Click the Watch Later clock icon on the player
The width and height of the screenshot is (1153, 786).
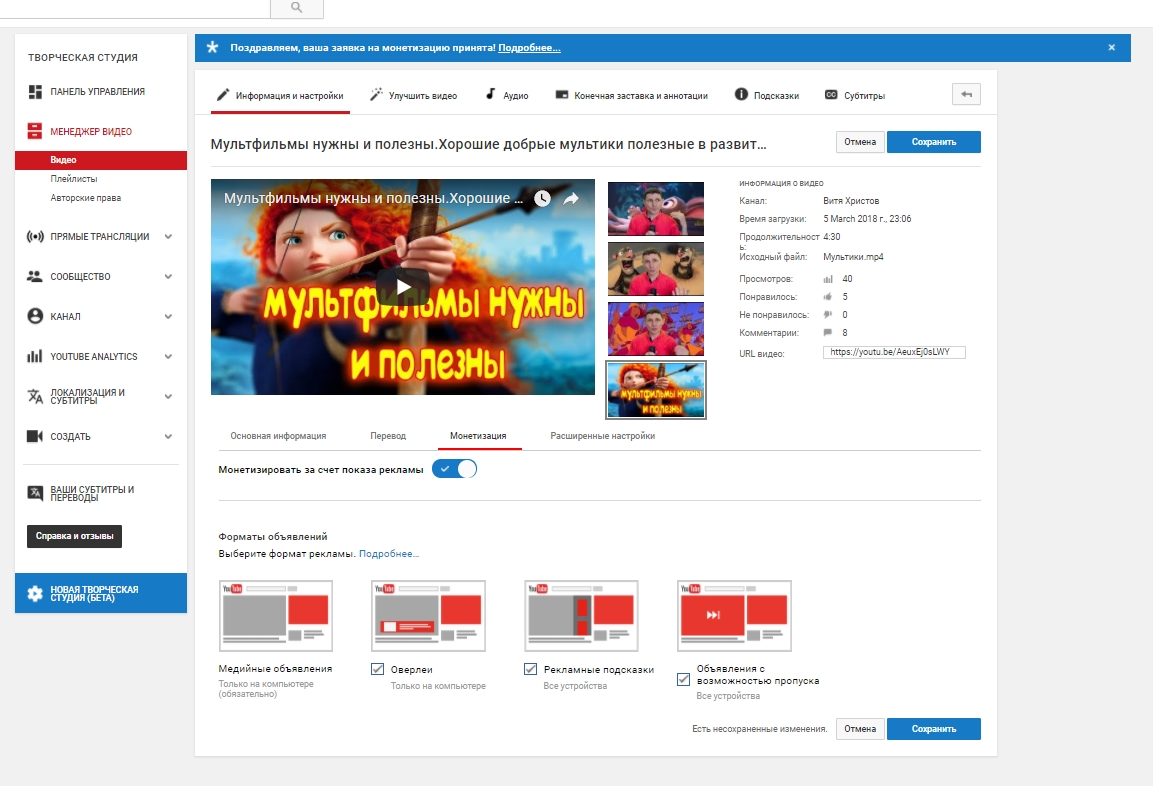tap(542, 199)
